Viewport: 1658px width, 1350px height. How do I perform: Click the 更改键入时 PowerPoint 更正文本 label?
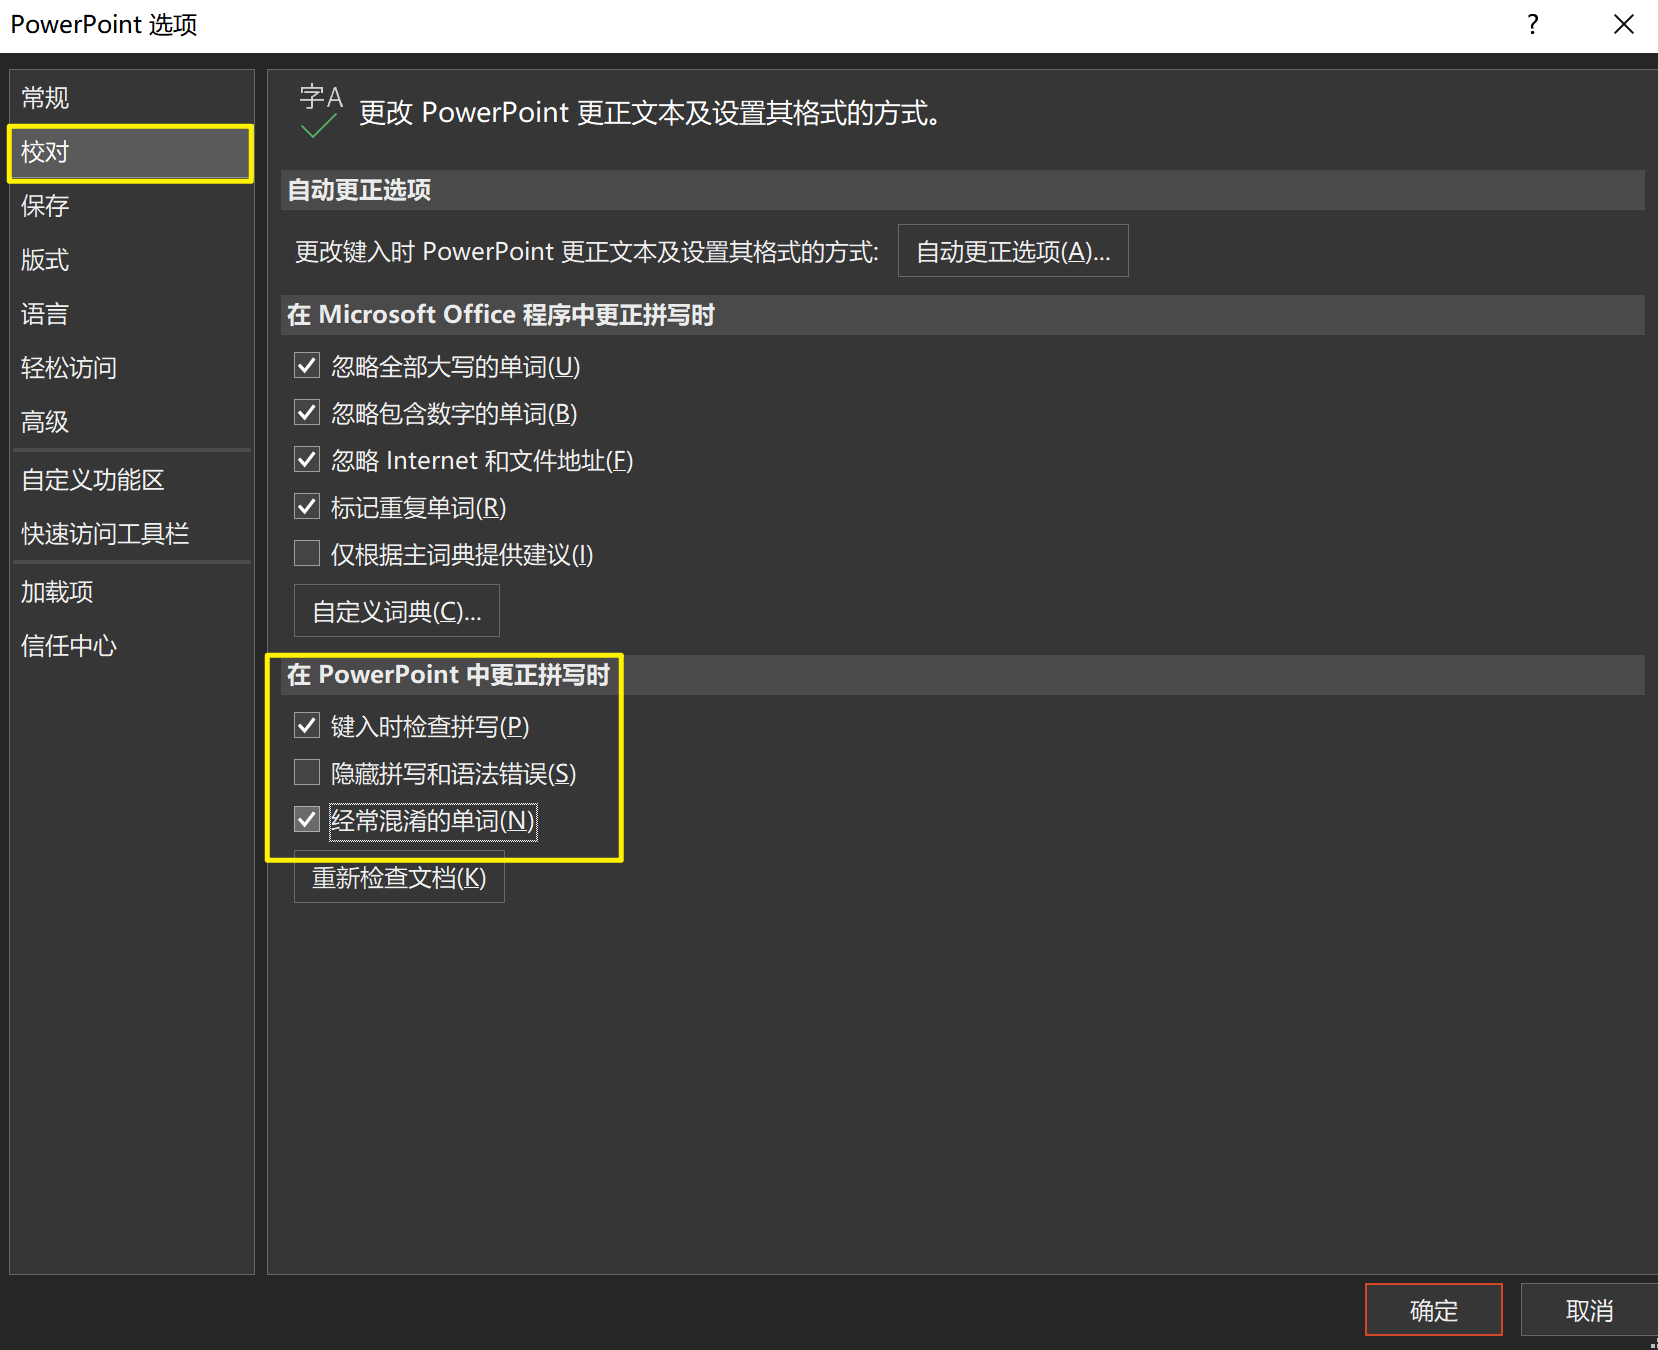pyautogui.click(x=587, y=252)
